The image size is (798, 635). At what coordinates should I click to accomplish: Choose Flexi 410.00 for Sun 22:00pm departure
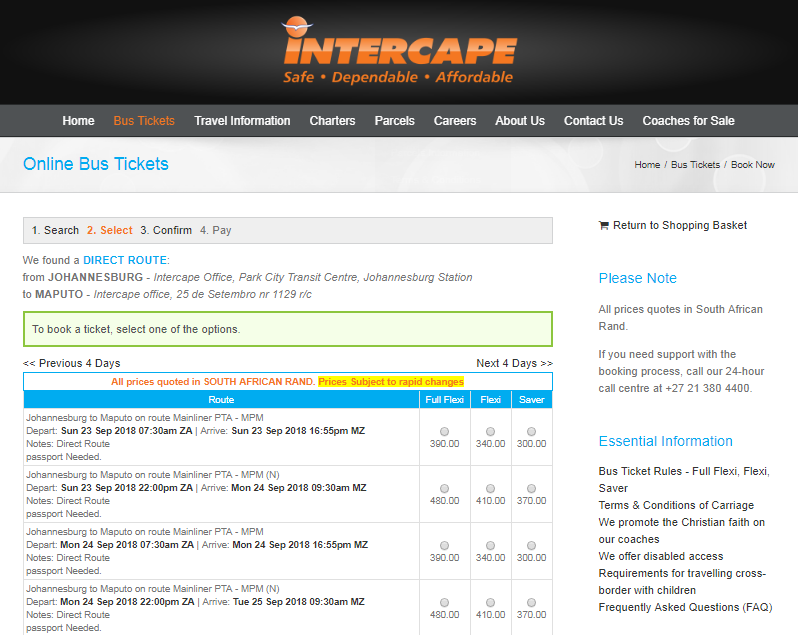click(x=490, y=488)
